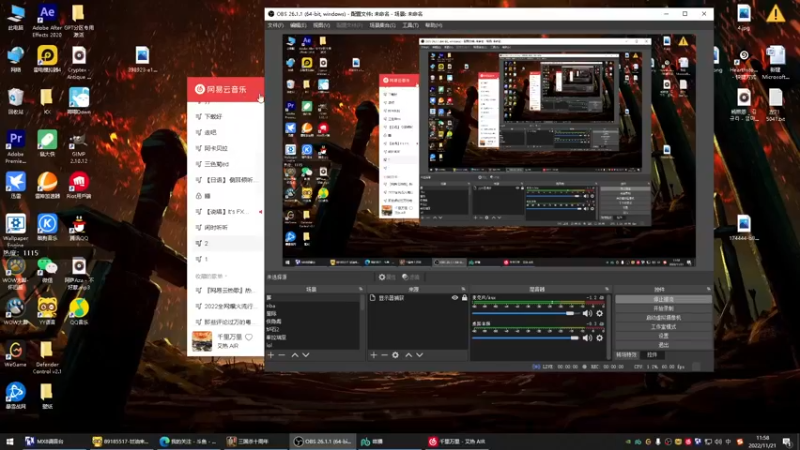Screen dimensions: 800x450
Task: Open settings gear for Desktop Audio channel
Action: [x=599, y=338]
